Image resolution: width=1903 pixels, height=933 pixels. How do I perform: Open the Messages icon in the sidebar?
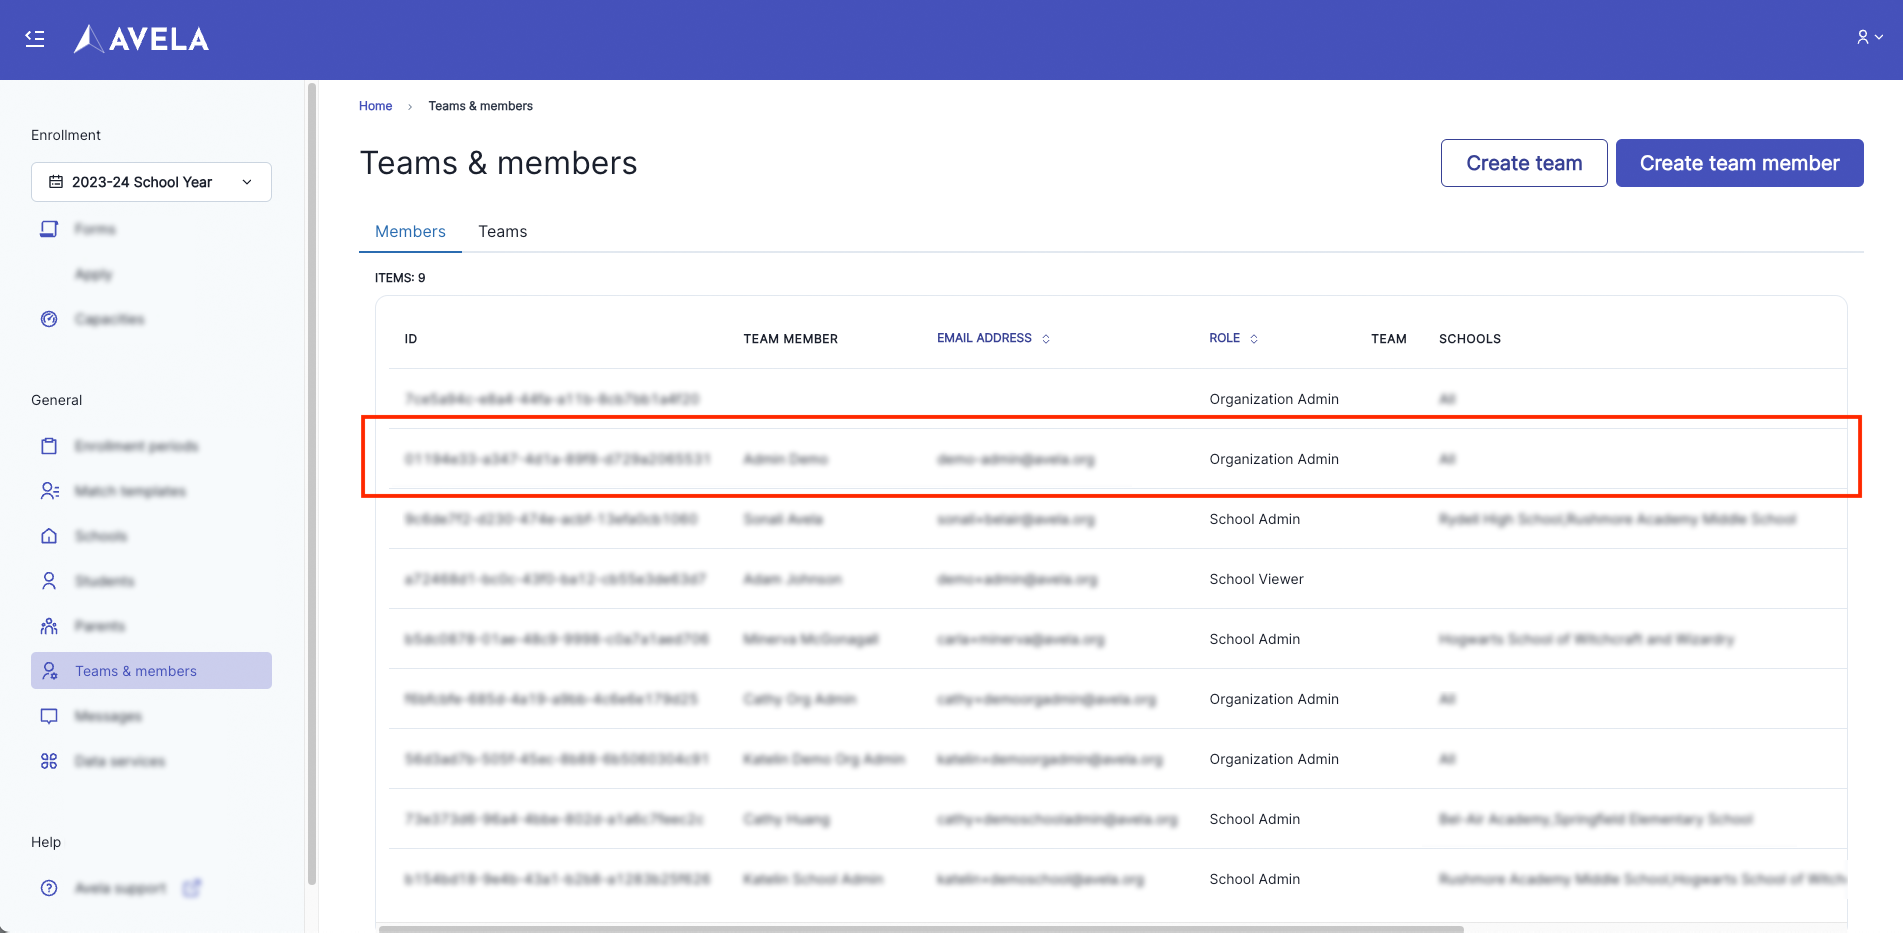(49, 716)
